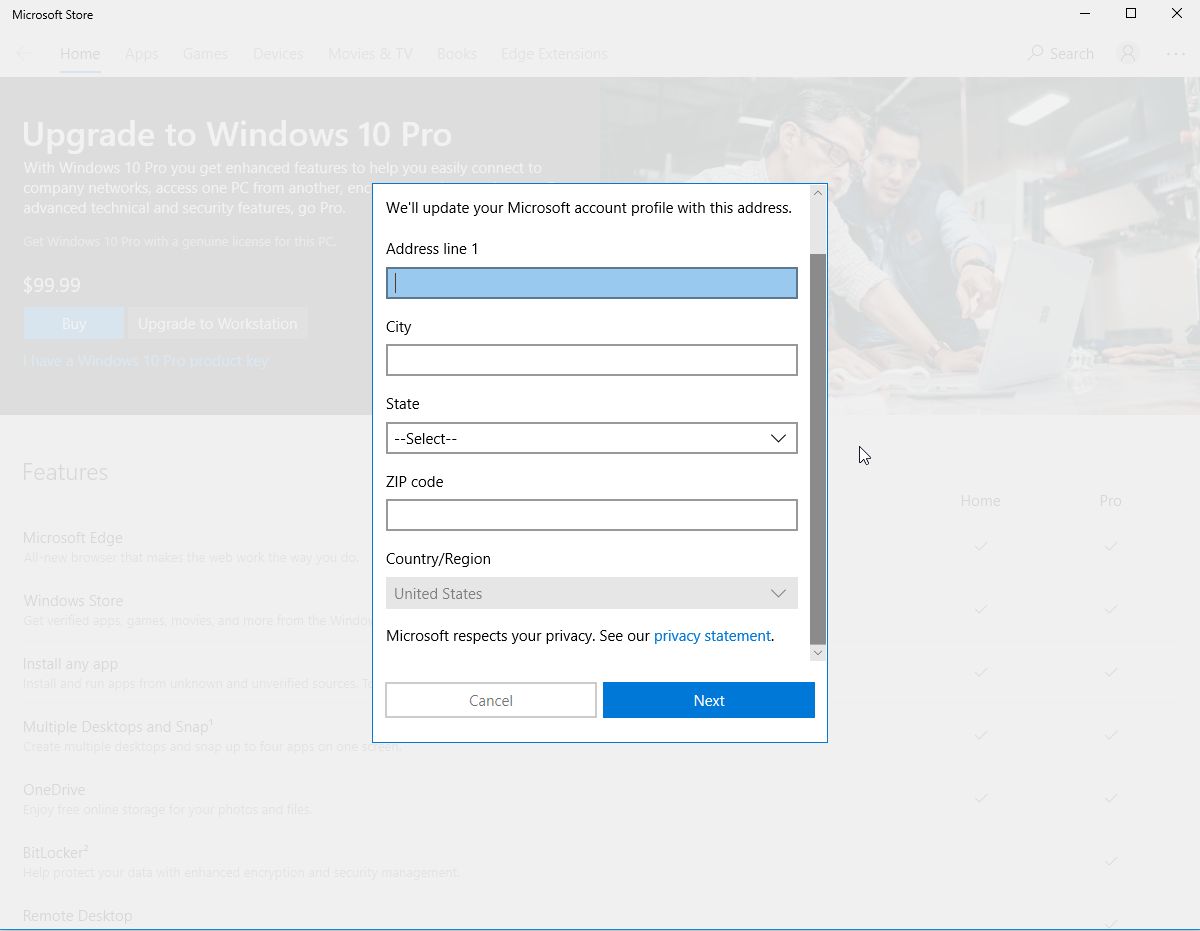This screenshot has height=931, width=1200.
Task: Click the Home checkmark for Install any app
Action: (981, 673)
